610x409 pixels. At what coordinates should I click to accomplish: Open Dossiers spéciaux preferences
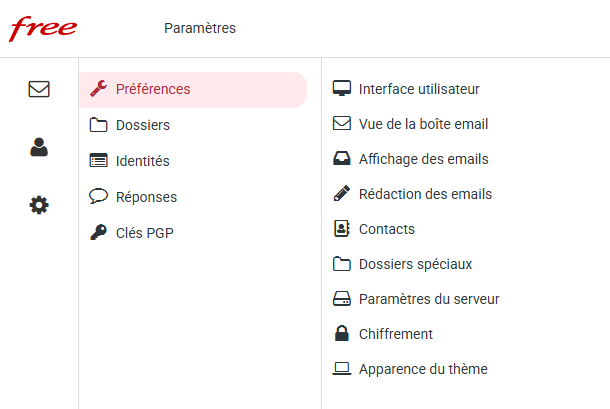415,264
